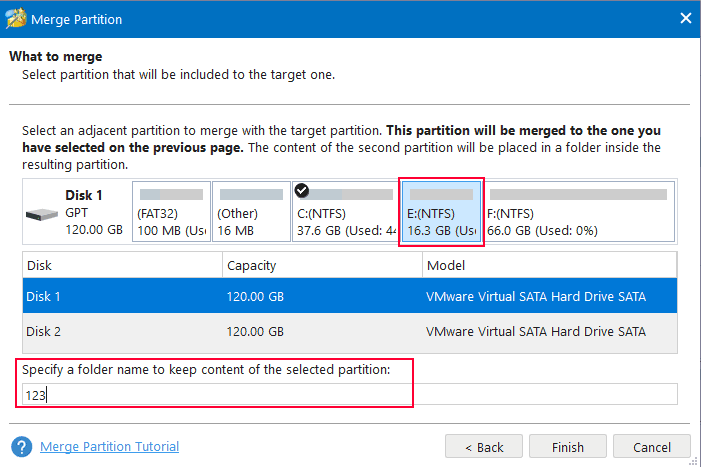The height and width of the screenshot is (467, 701).
Task: Click the checkmark icon on C: partition
Action: (302, 190)
